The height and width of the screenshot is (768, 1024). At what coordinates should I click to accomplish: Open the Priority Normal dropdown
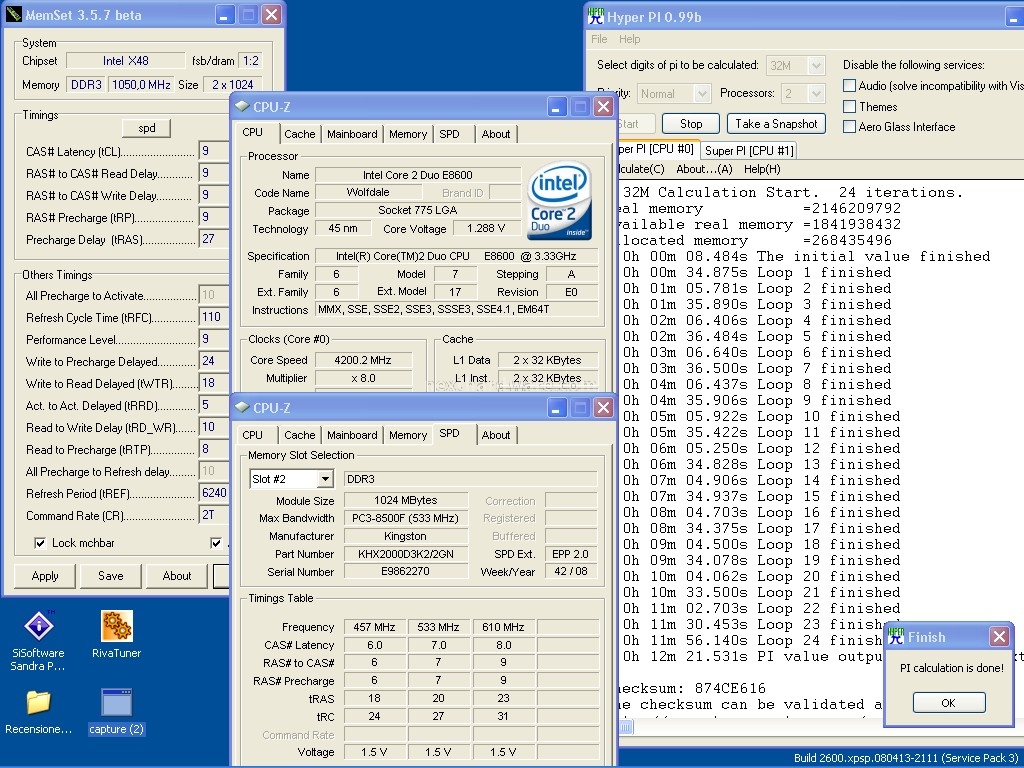pos(702,94)
